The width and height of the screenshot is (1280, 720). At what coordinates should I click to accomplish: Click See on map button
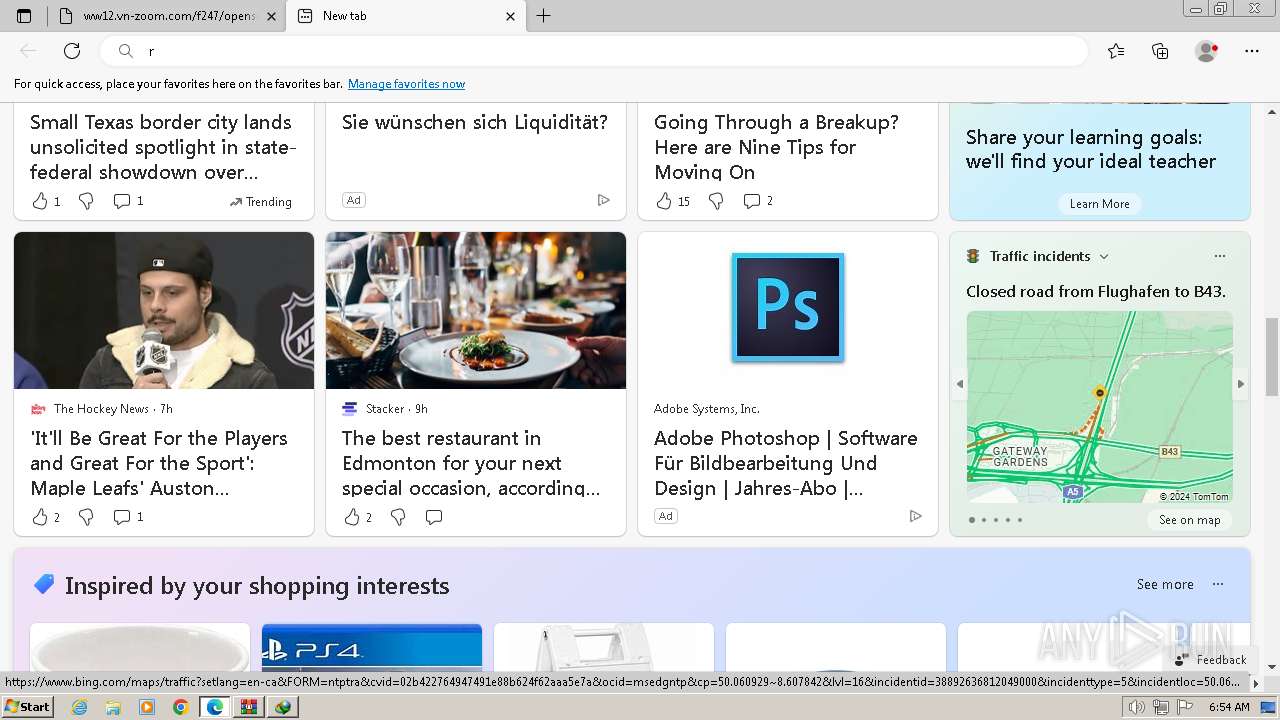click(x=1190, y=520)
